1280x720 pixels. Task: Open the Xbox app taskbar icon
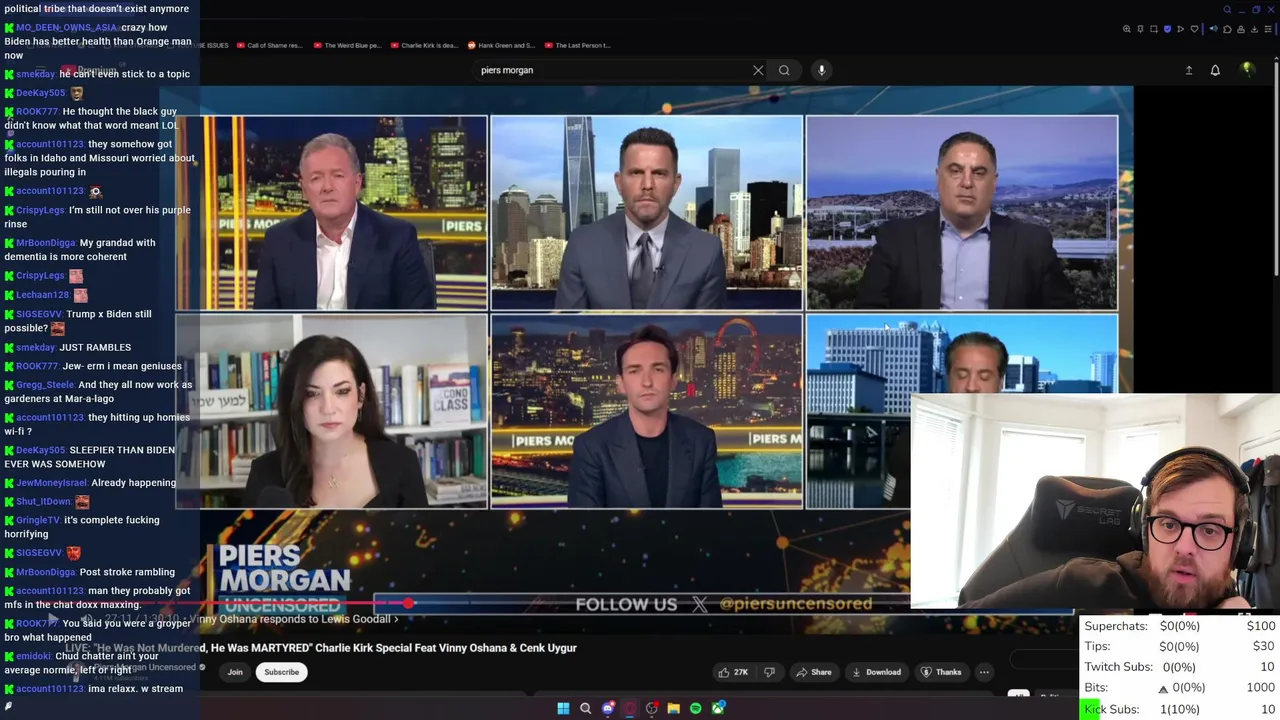[718, 708]
